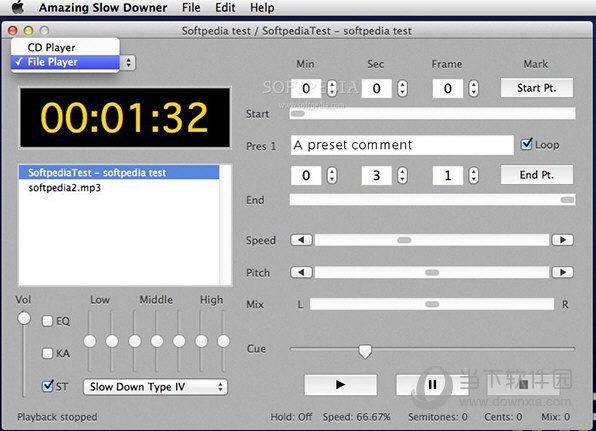Click the start Frame value field

click(x=447, y=89)
